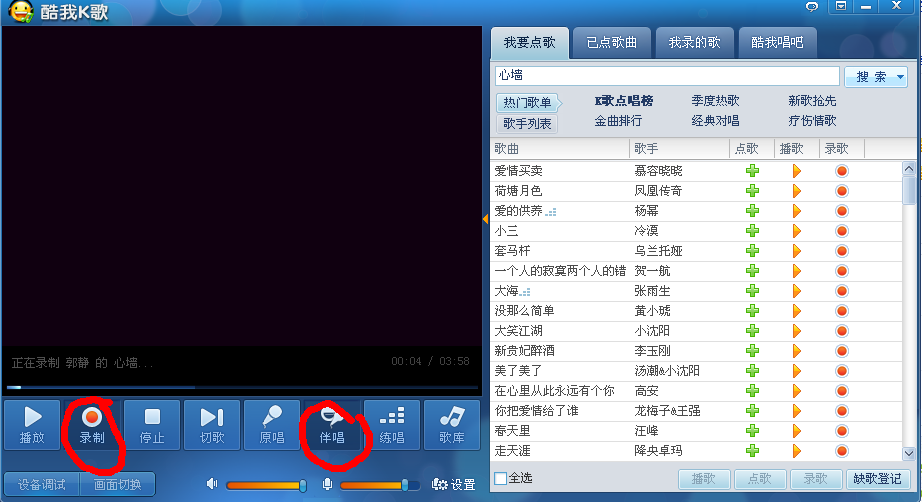Play 一个人的寂寞两个人的错
922x502 pixels.
coord(796,271)
